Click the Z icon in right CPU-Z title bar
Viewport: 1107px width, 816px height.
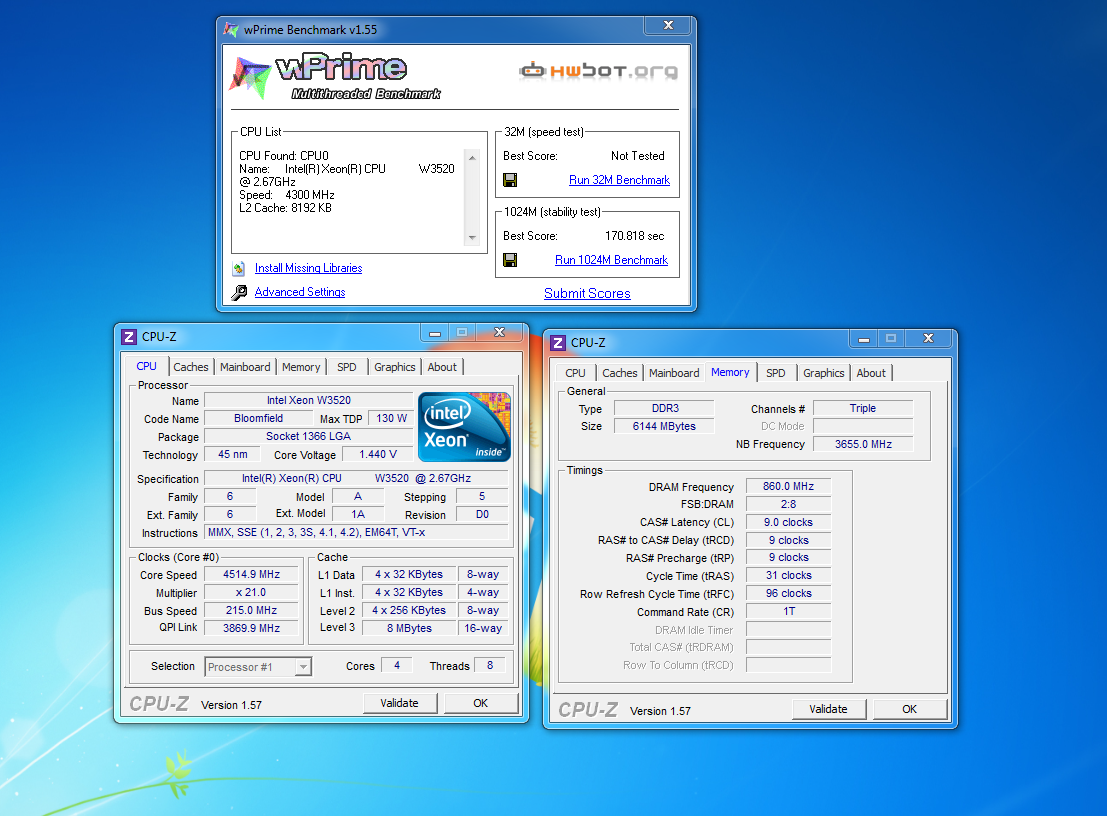[x=558, y=342]
